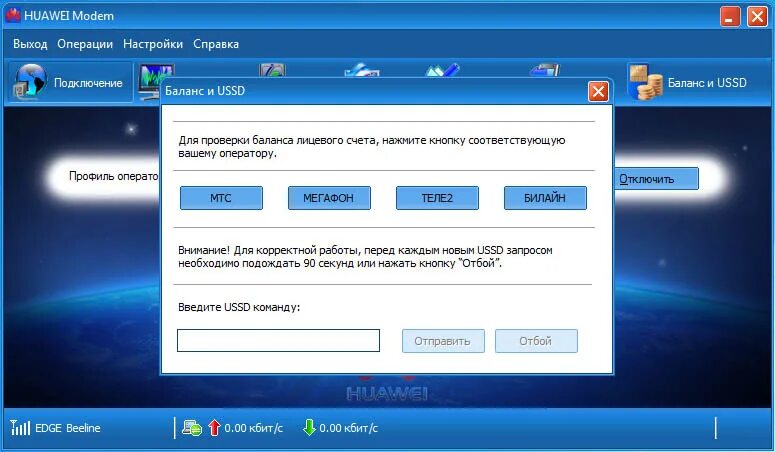Open the Операции menu
This screenshot has width=775, height=452.
[x=85, y=44]
